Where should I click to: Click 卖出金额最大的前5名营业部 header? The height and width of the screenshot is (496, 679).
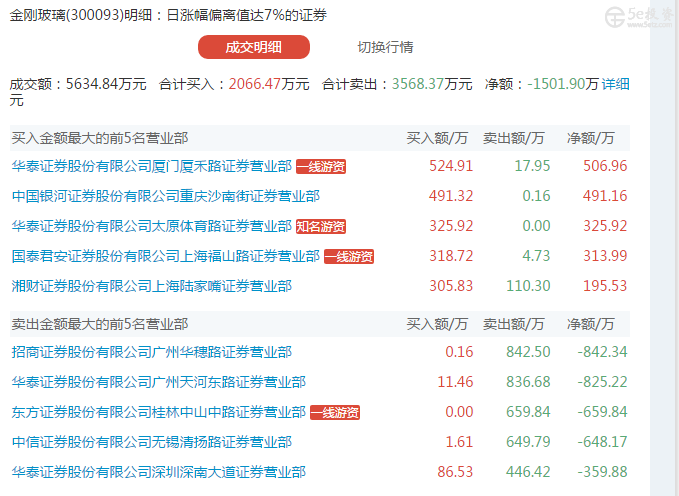pos(100,324)
